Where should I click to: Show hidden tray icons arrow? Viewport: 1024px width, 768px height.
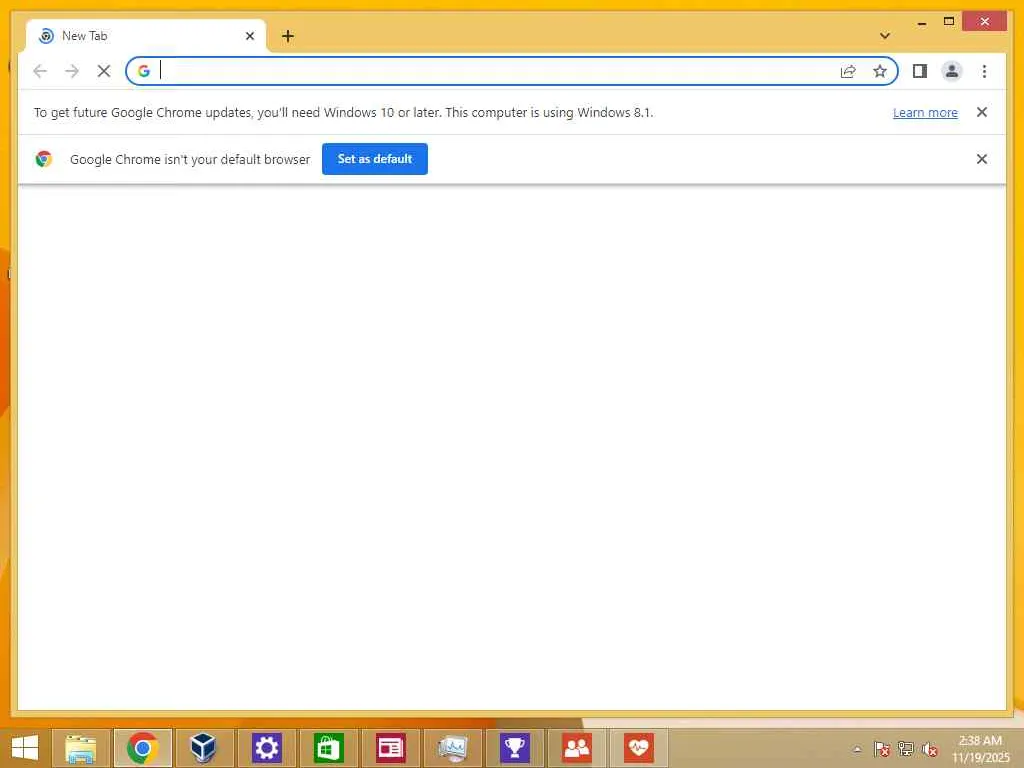[857, 749]
